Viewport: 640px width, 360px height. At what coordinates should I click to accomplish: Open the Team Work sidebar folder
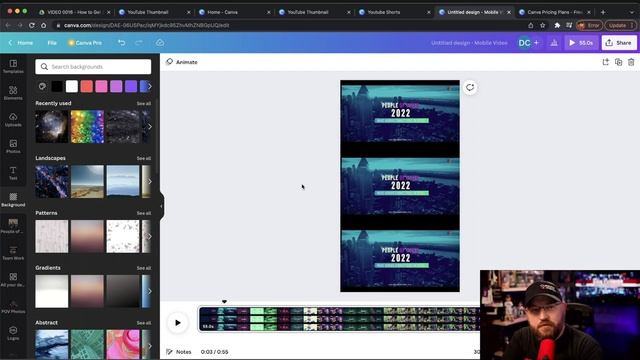click(x=13, y=253)
